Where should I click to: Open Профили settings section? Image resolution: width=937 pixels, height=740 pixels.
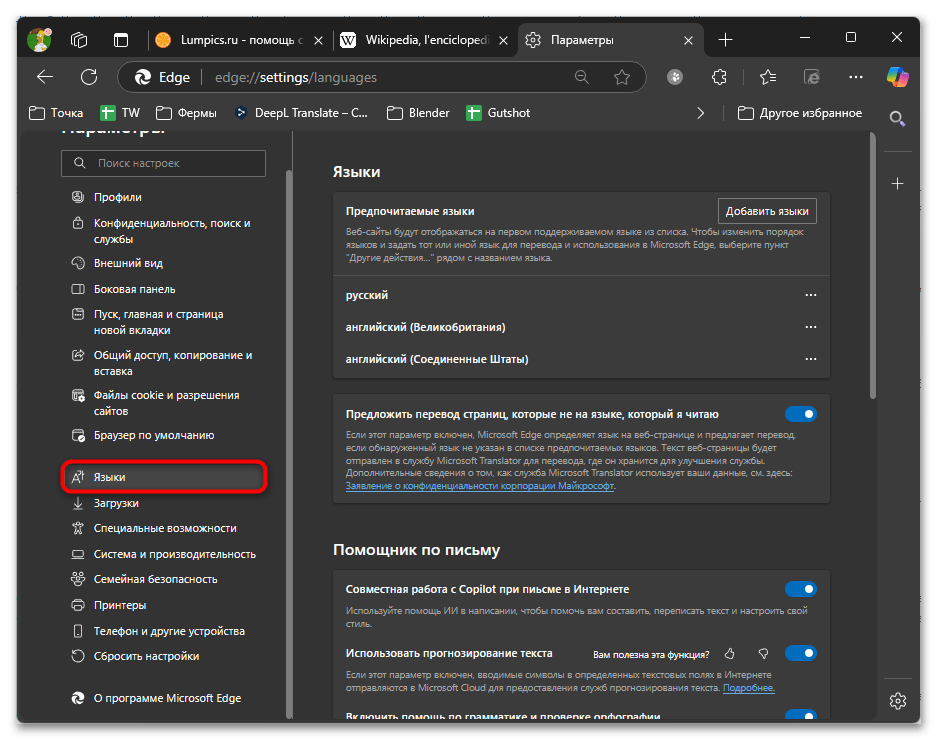tap(118, 197)
